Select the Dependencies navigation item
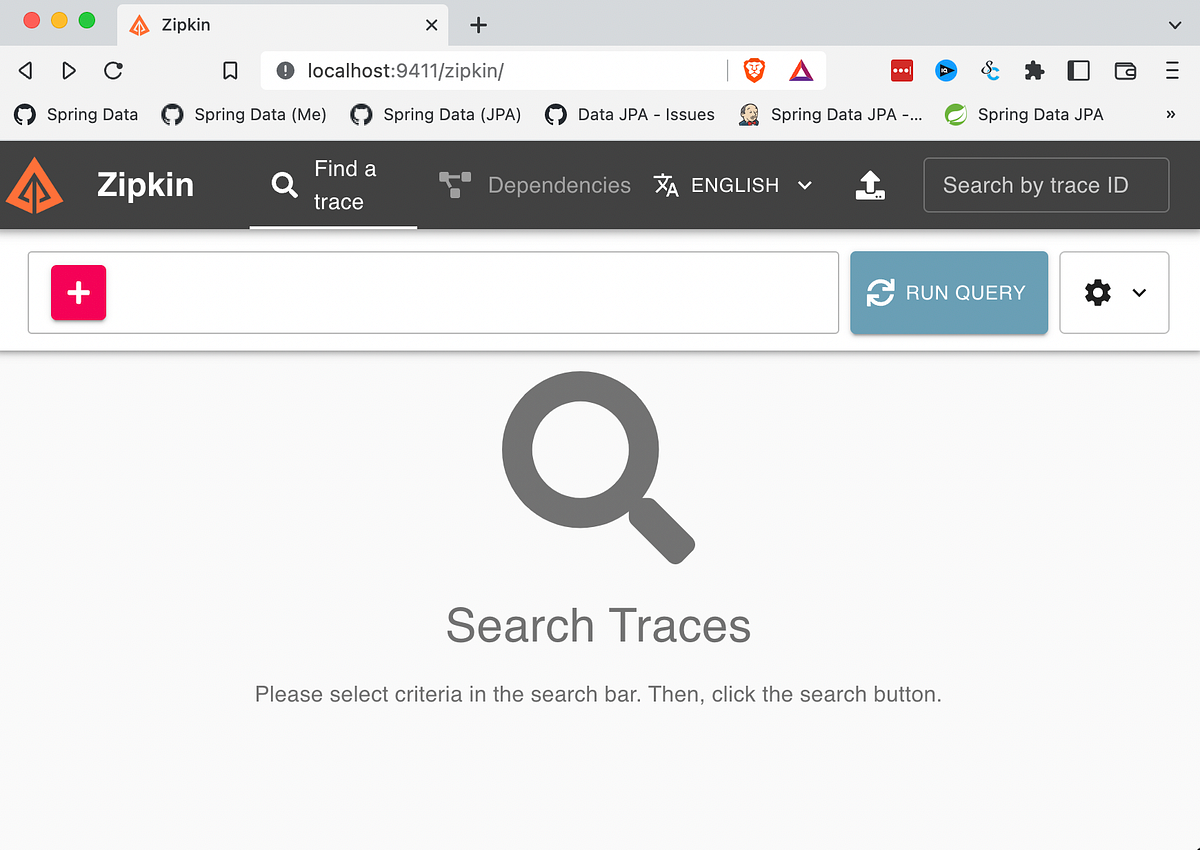Image resolution: width=1200 pixels, height=850 pixels. (x=559, y=184)
